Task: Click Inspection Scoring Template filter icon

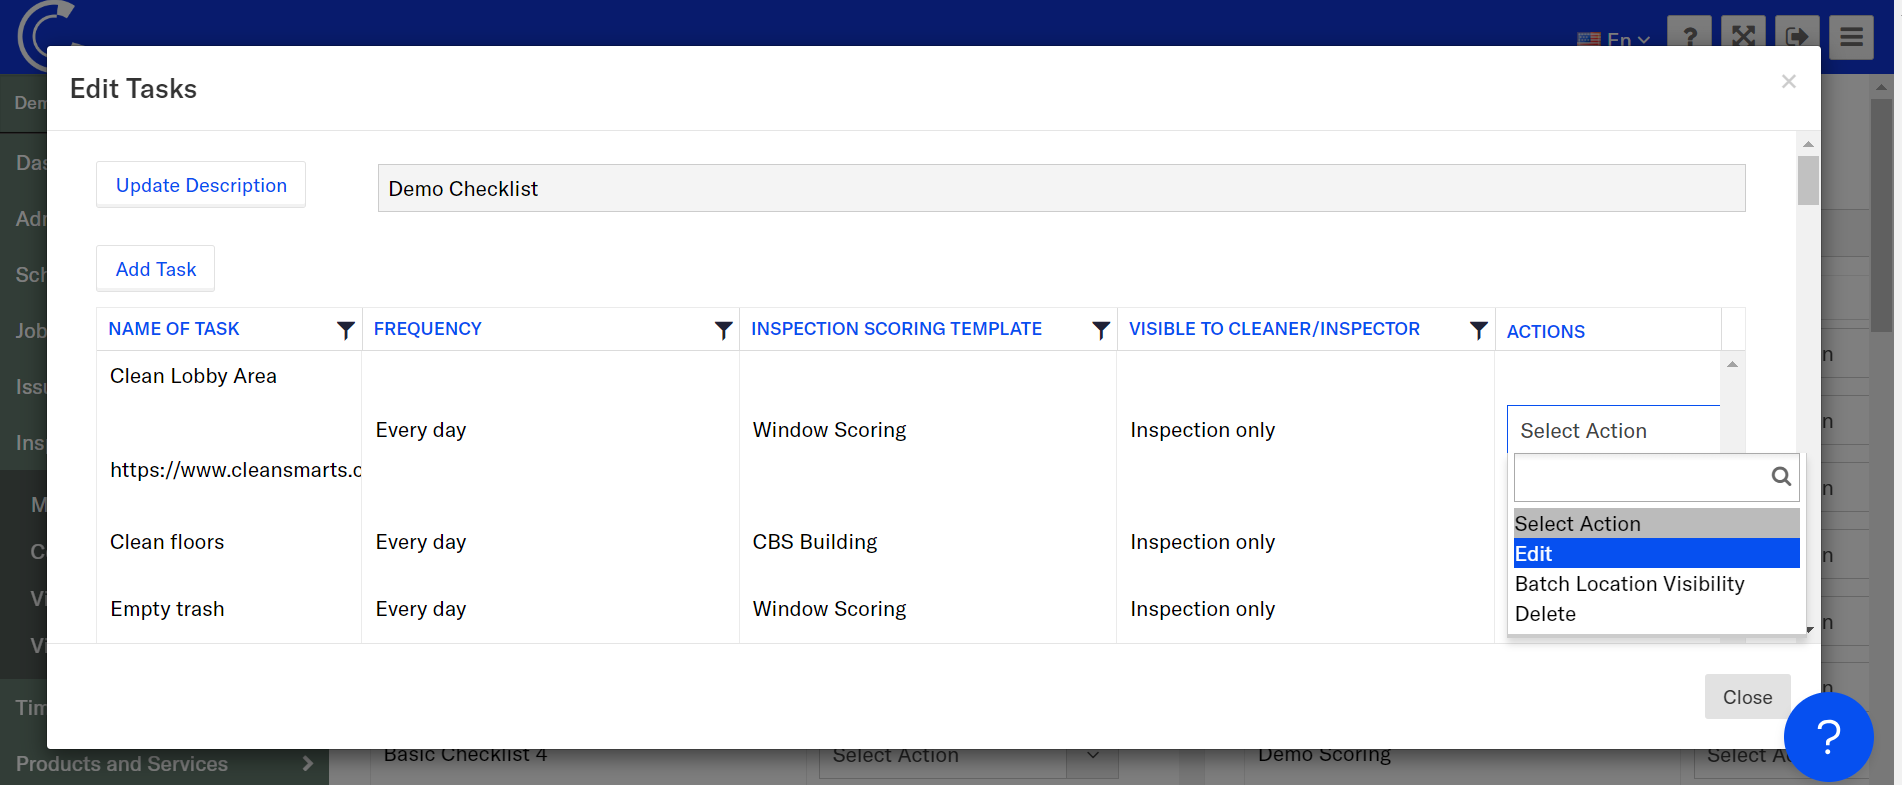Action: 1100,330
